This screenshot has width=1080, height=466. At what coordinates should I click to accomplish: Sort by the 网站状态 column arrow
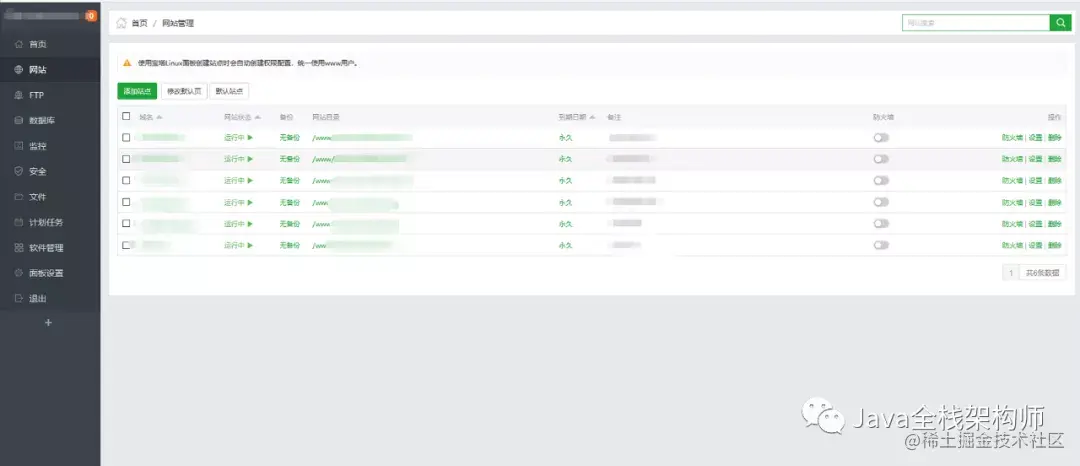[258, 117]
